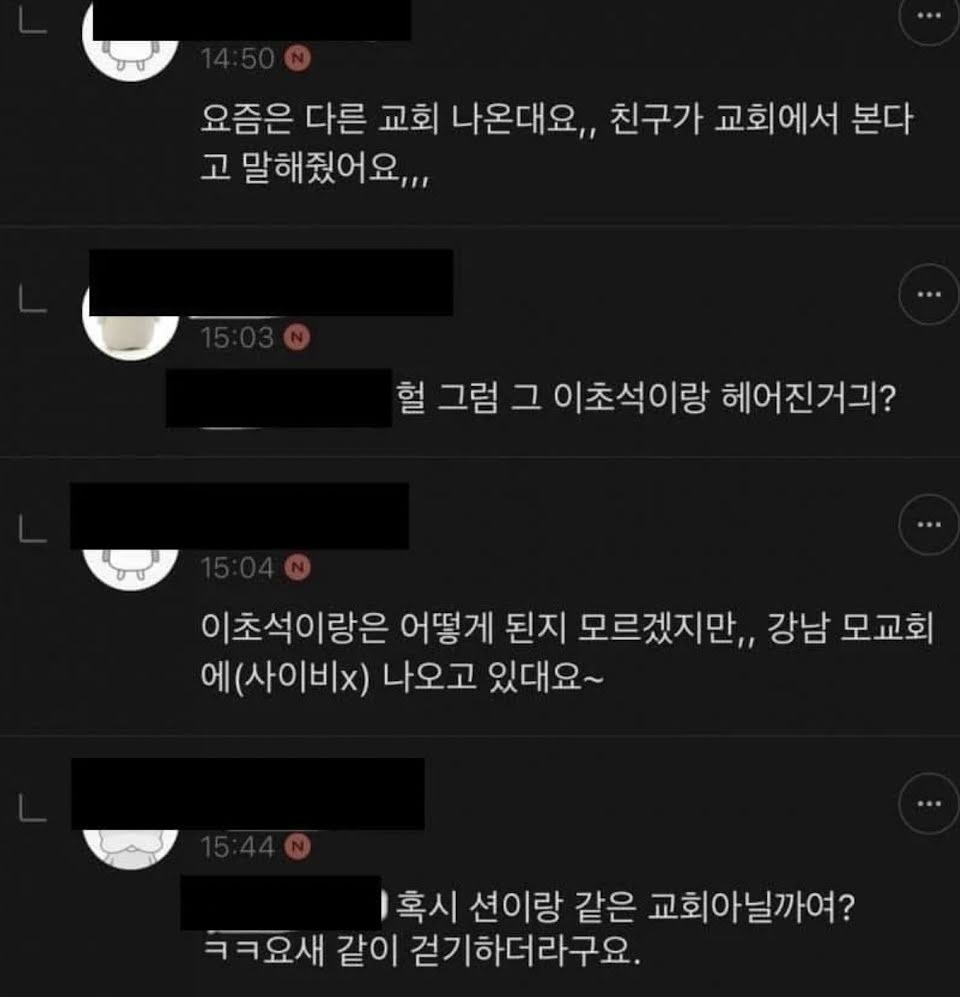Image resolution: width=960 pixels, height=997 pixels.
Task: Open the blacked-out mention before 헐 그럼
Action: click(279, 397)
